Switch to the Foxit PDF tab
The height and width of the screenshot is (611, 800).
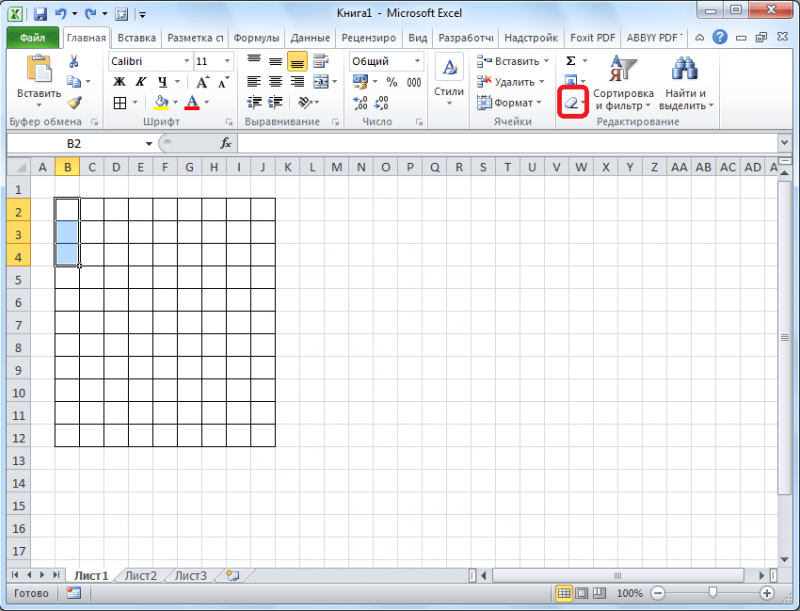click(x=592, y=38)
